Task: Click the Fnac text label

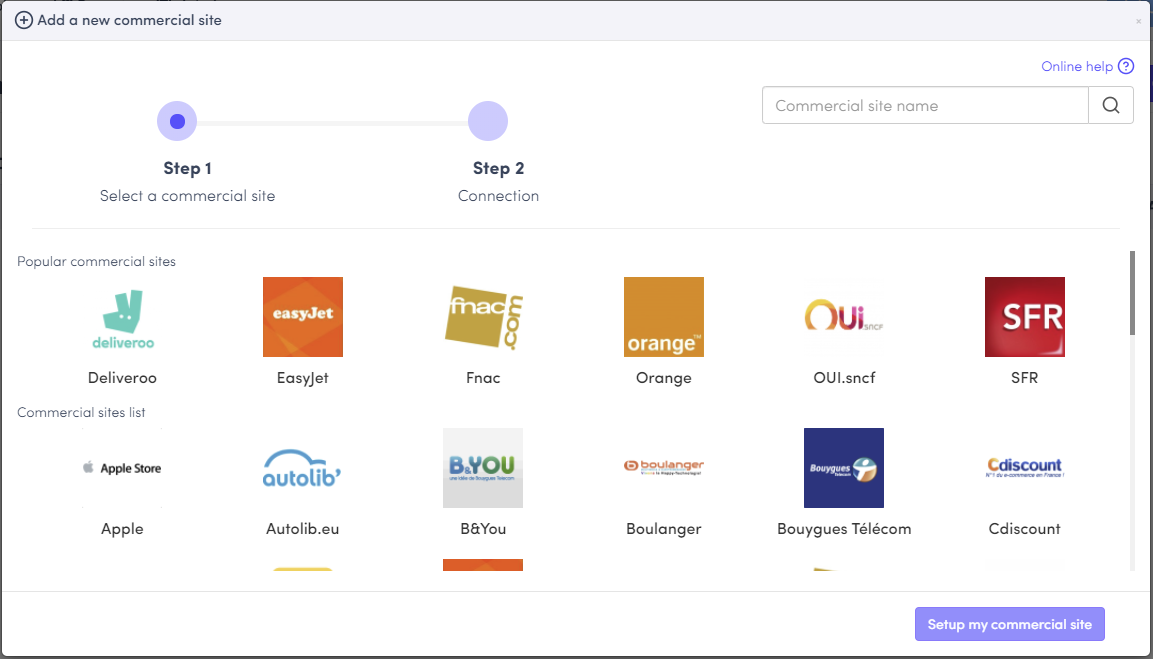Action: pos(483,378)
